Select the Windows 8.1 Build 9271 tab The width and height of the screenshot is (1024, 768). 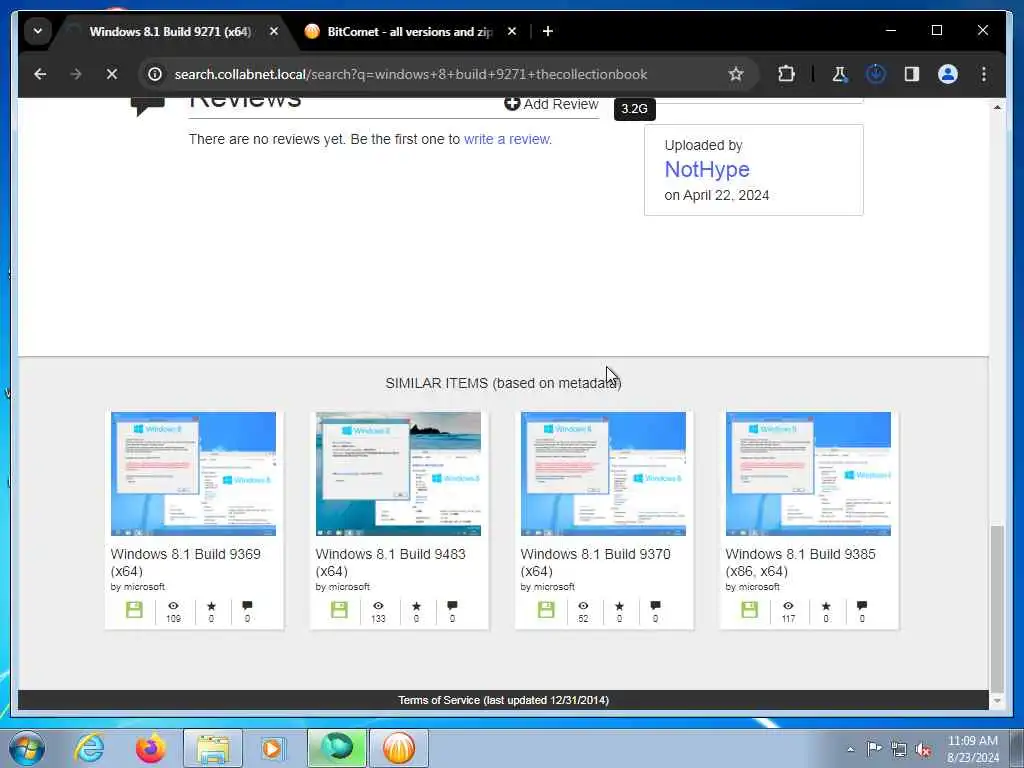click(170, 31)
